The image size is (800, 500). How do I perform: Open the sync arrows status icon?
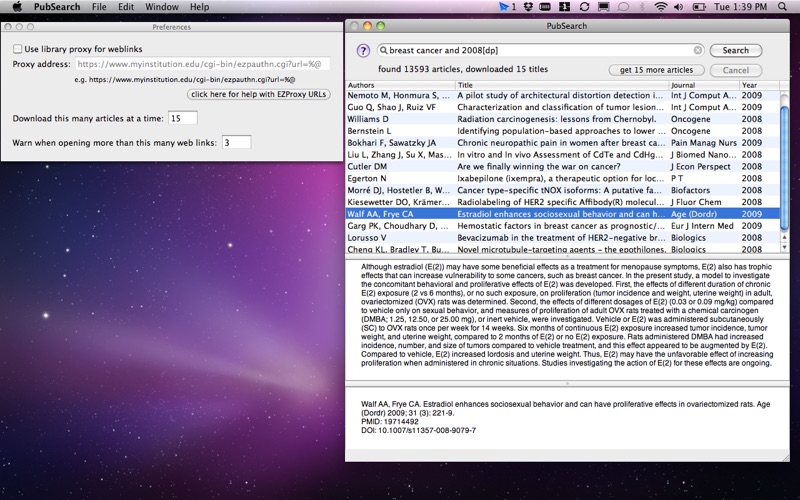point(584,7)
